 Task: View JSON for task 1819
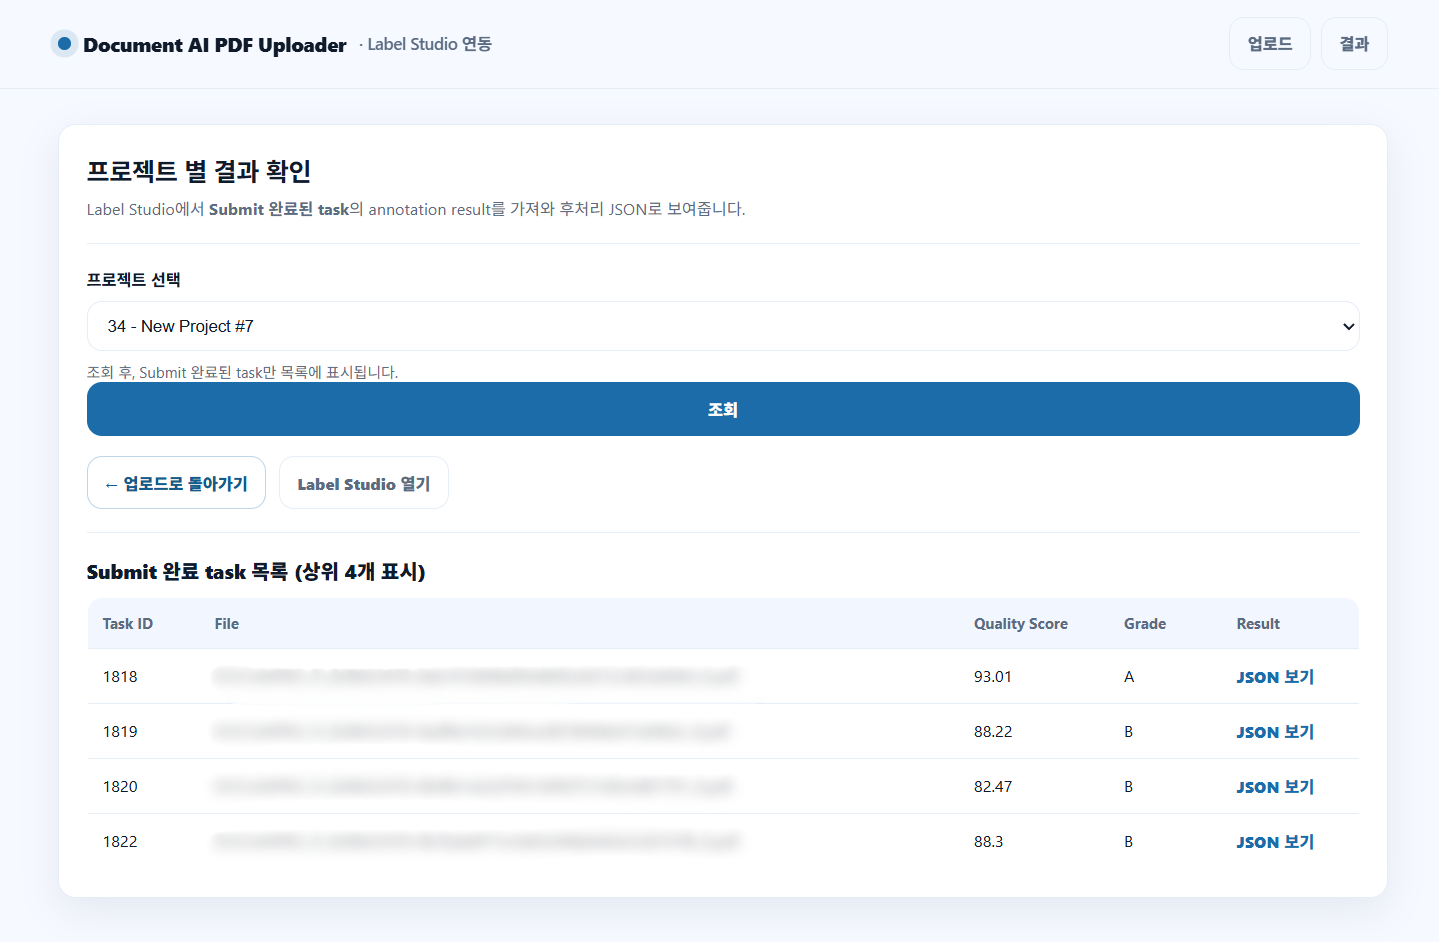pyautogui.click(x=1274, y=732)
